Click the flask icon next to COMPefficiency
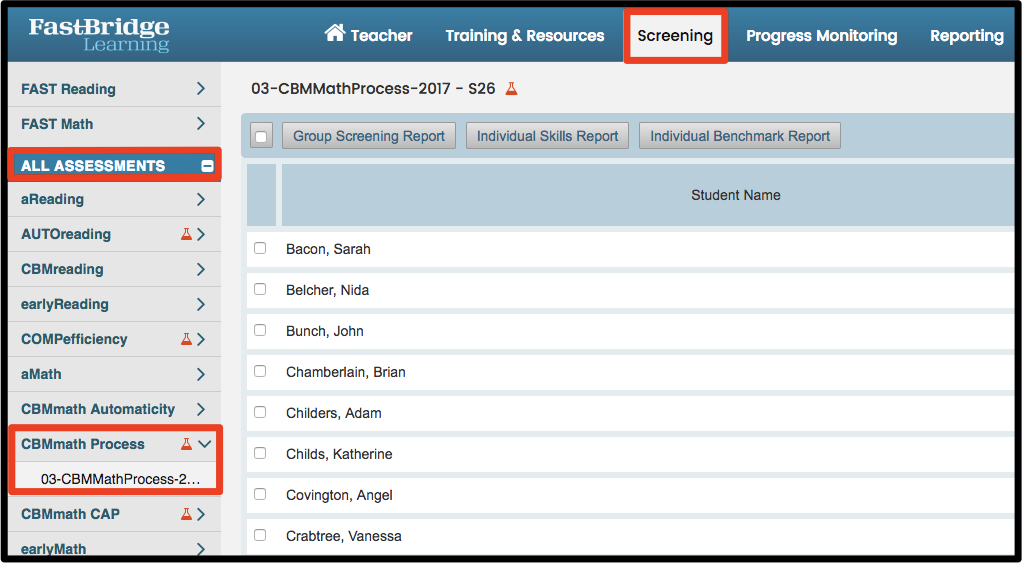 [x=186, y=339]
